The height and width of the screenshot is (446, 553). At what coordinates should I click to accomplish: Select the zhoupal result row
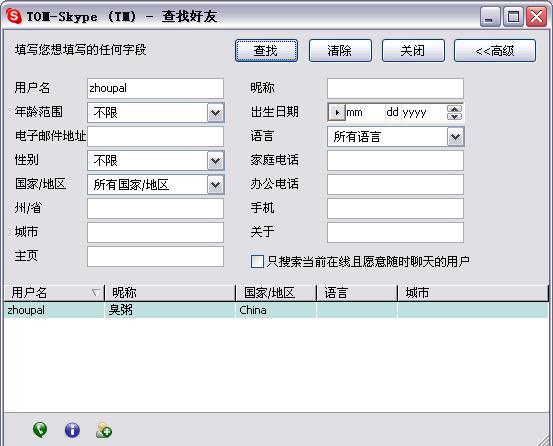pyautogui.click(x=276, y=310)
